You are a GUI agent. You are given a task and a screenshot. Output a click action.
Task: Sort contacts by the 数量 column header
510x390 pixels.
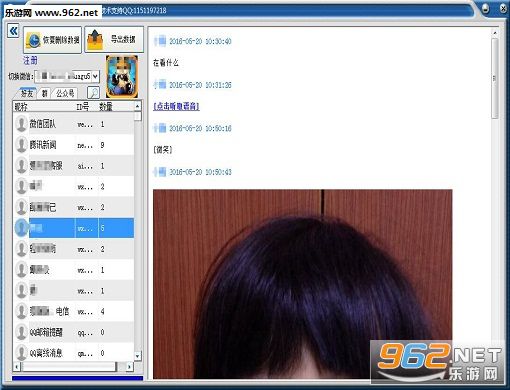click(x=106, y=107)
